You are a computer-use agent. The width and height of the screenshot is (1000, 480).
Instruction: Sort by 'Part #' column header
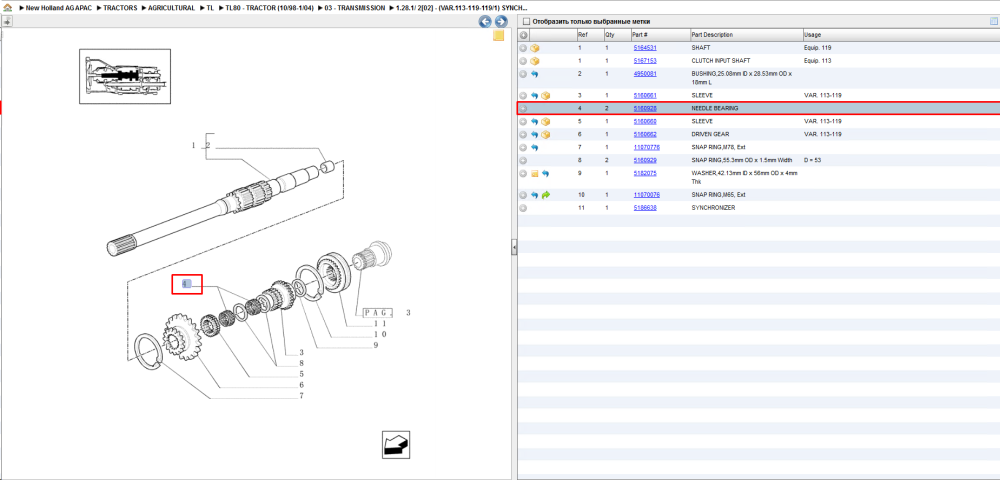(640, 34)
